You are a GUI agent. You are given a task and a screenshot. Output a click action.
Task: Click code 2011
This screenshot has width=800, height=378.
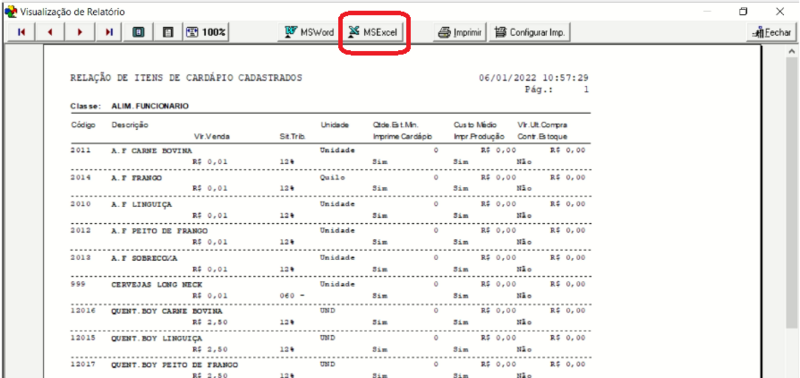point(81,151)
